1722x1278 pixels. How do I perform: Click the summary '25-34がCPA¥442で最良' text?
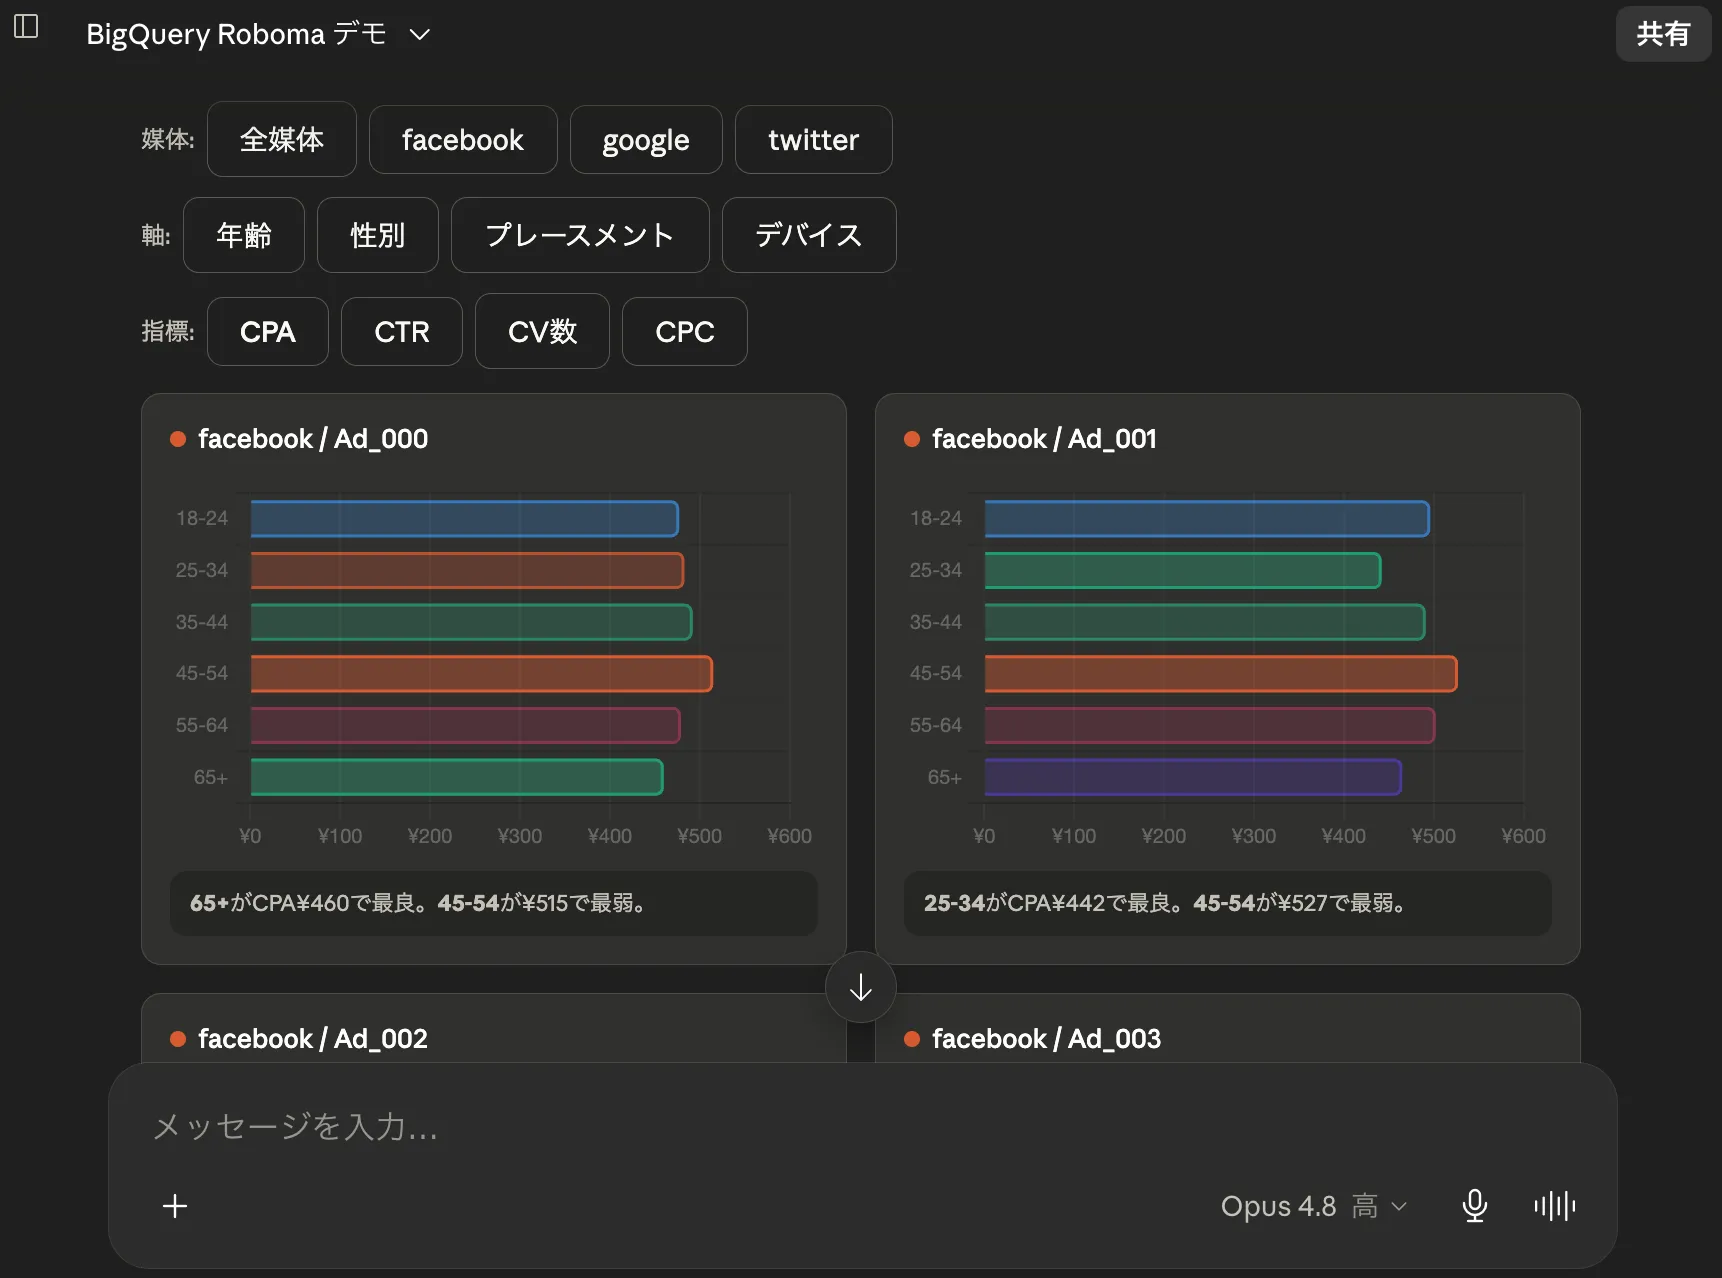pos(1054,903)
